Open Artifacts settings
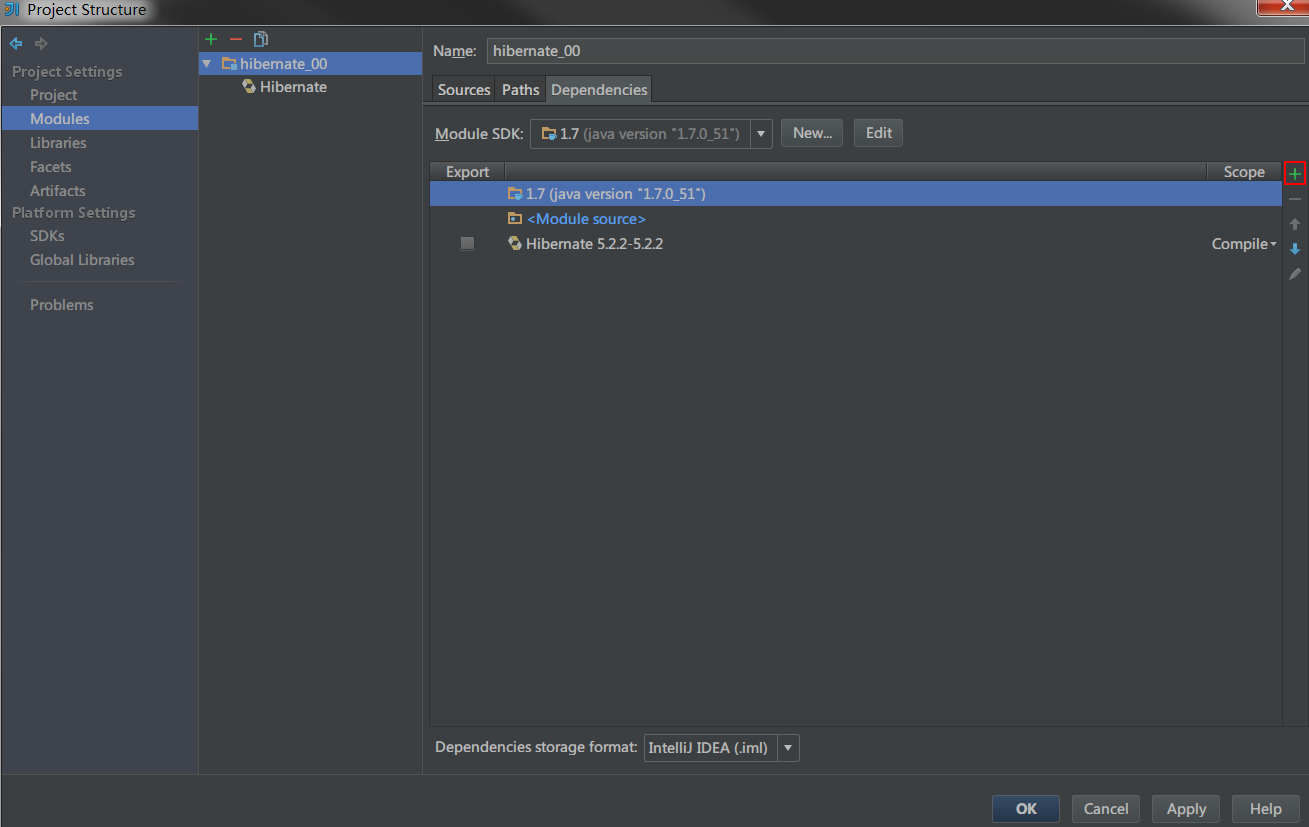Screen dimensions: 1309x827 pos(58,191)
